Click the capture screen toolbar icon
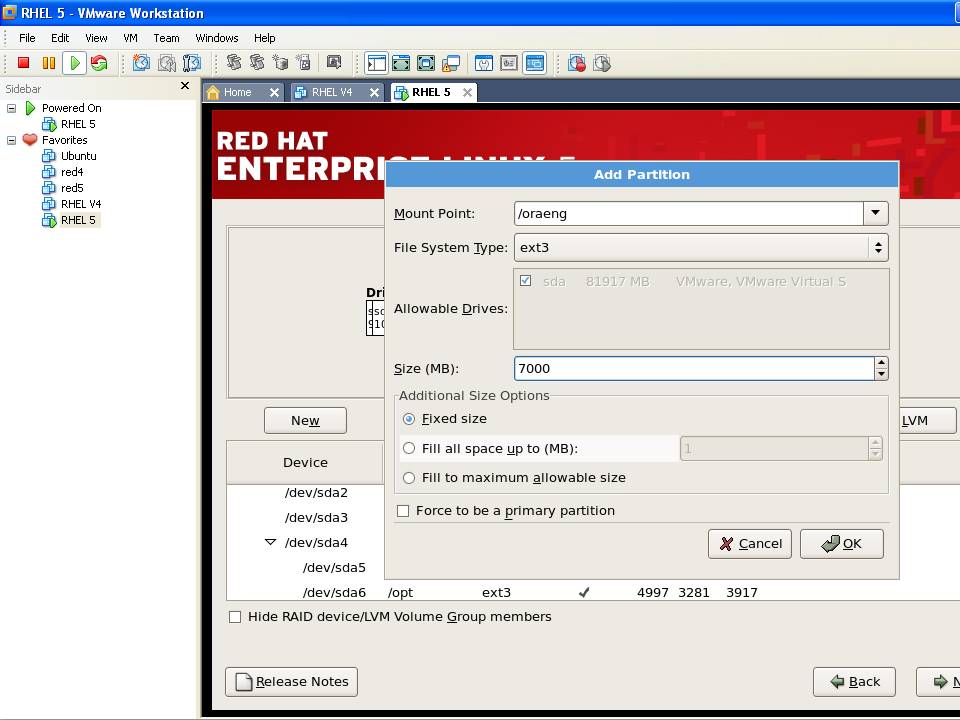960x720 pixels. [334, 62]
